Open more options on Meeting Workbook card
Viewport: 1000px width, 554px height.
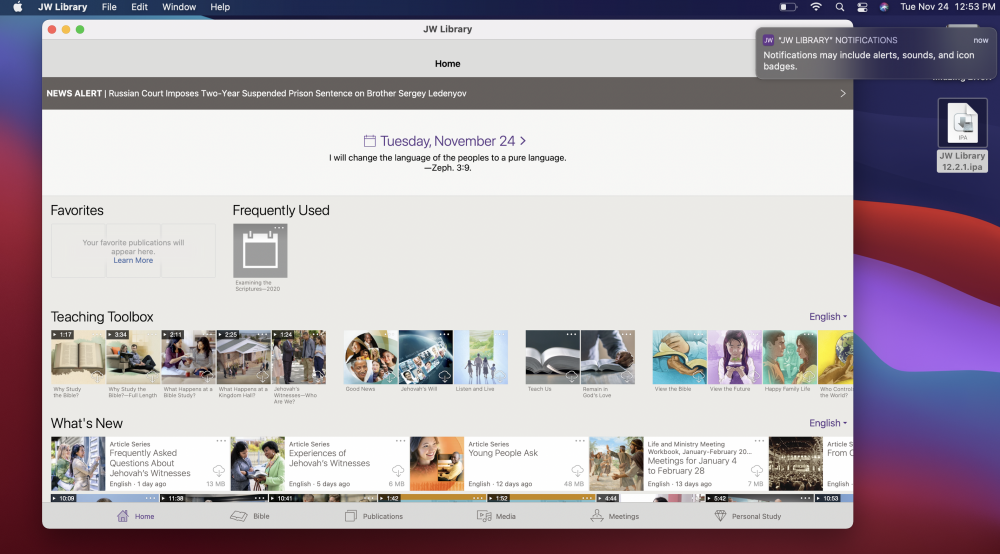(759, 441)
